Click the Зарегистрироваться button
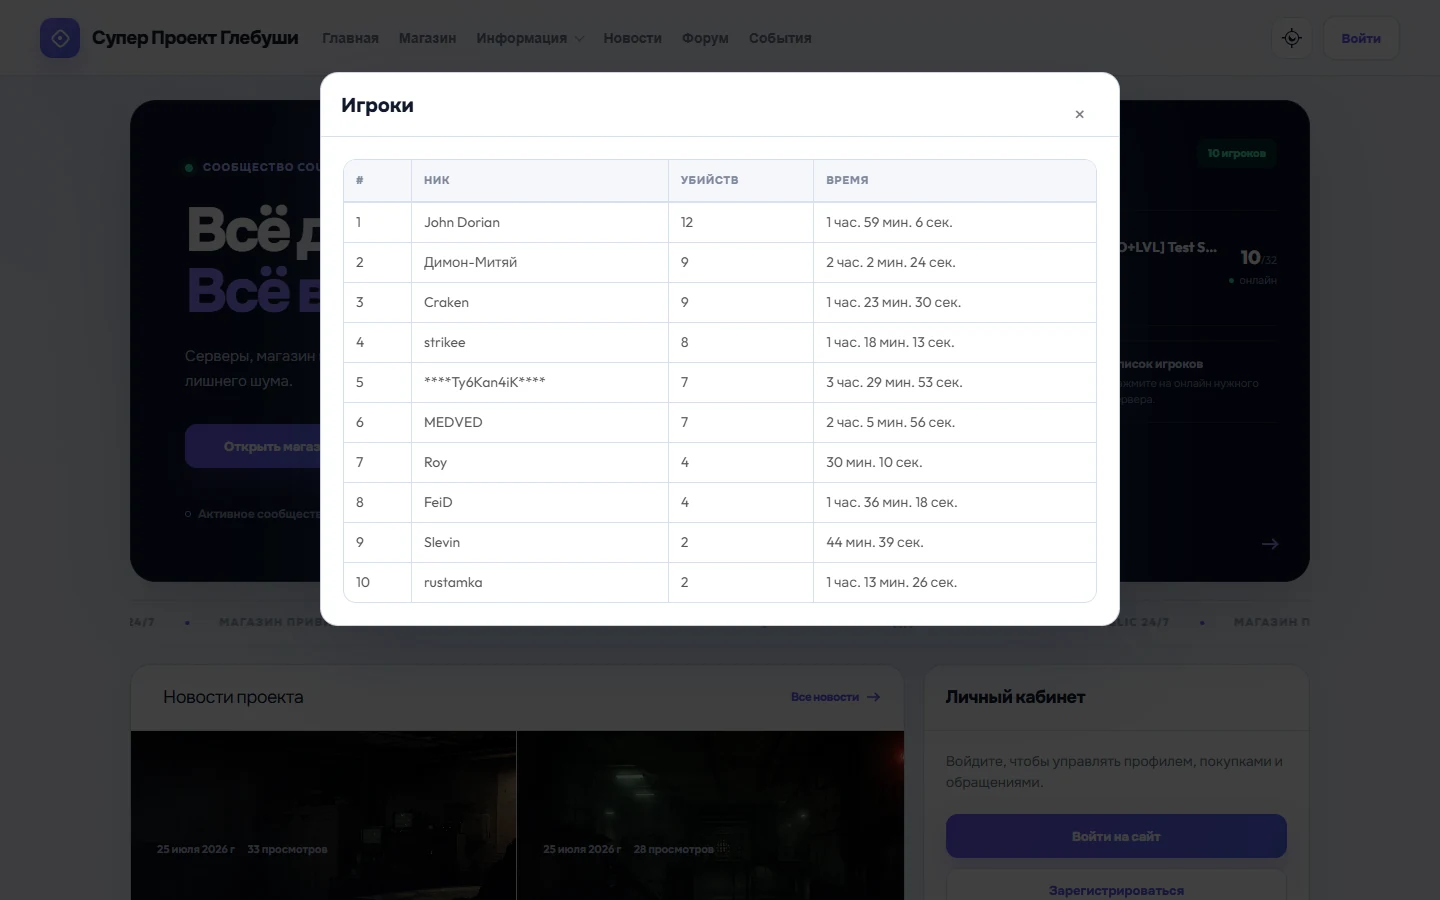This screenshot has width=1440, height=900. [1116, 889]
